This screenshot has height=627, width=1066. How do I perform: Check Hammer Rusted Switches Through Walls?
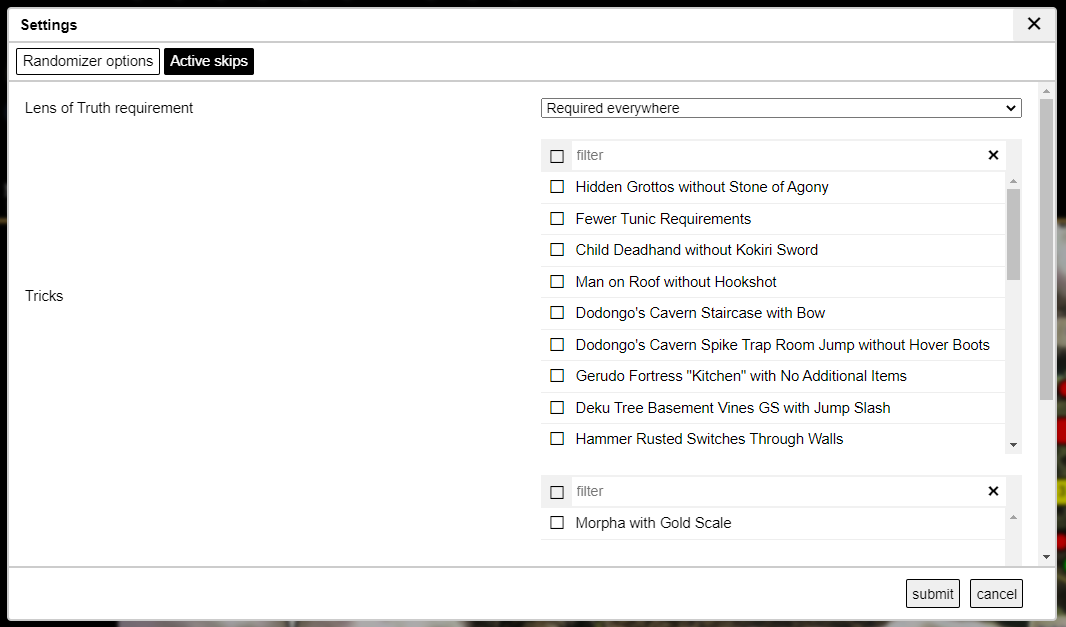coord(557,439)
